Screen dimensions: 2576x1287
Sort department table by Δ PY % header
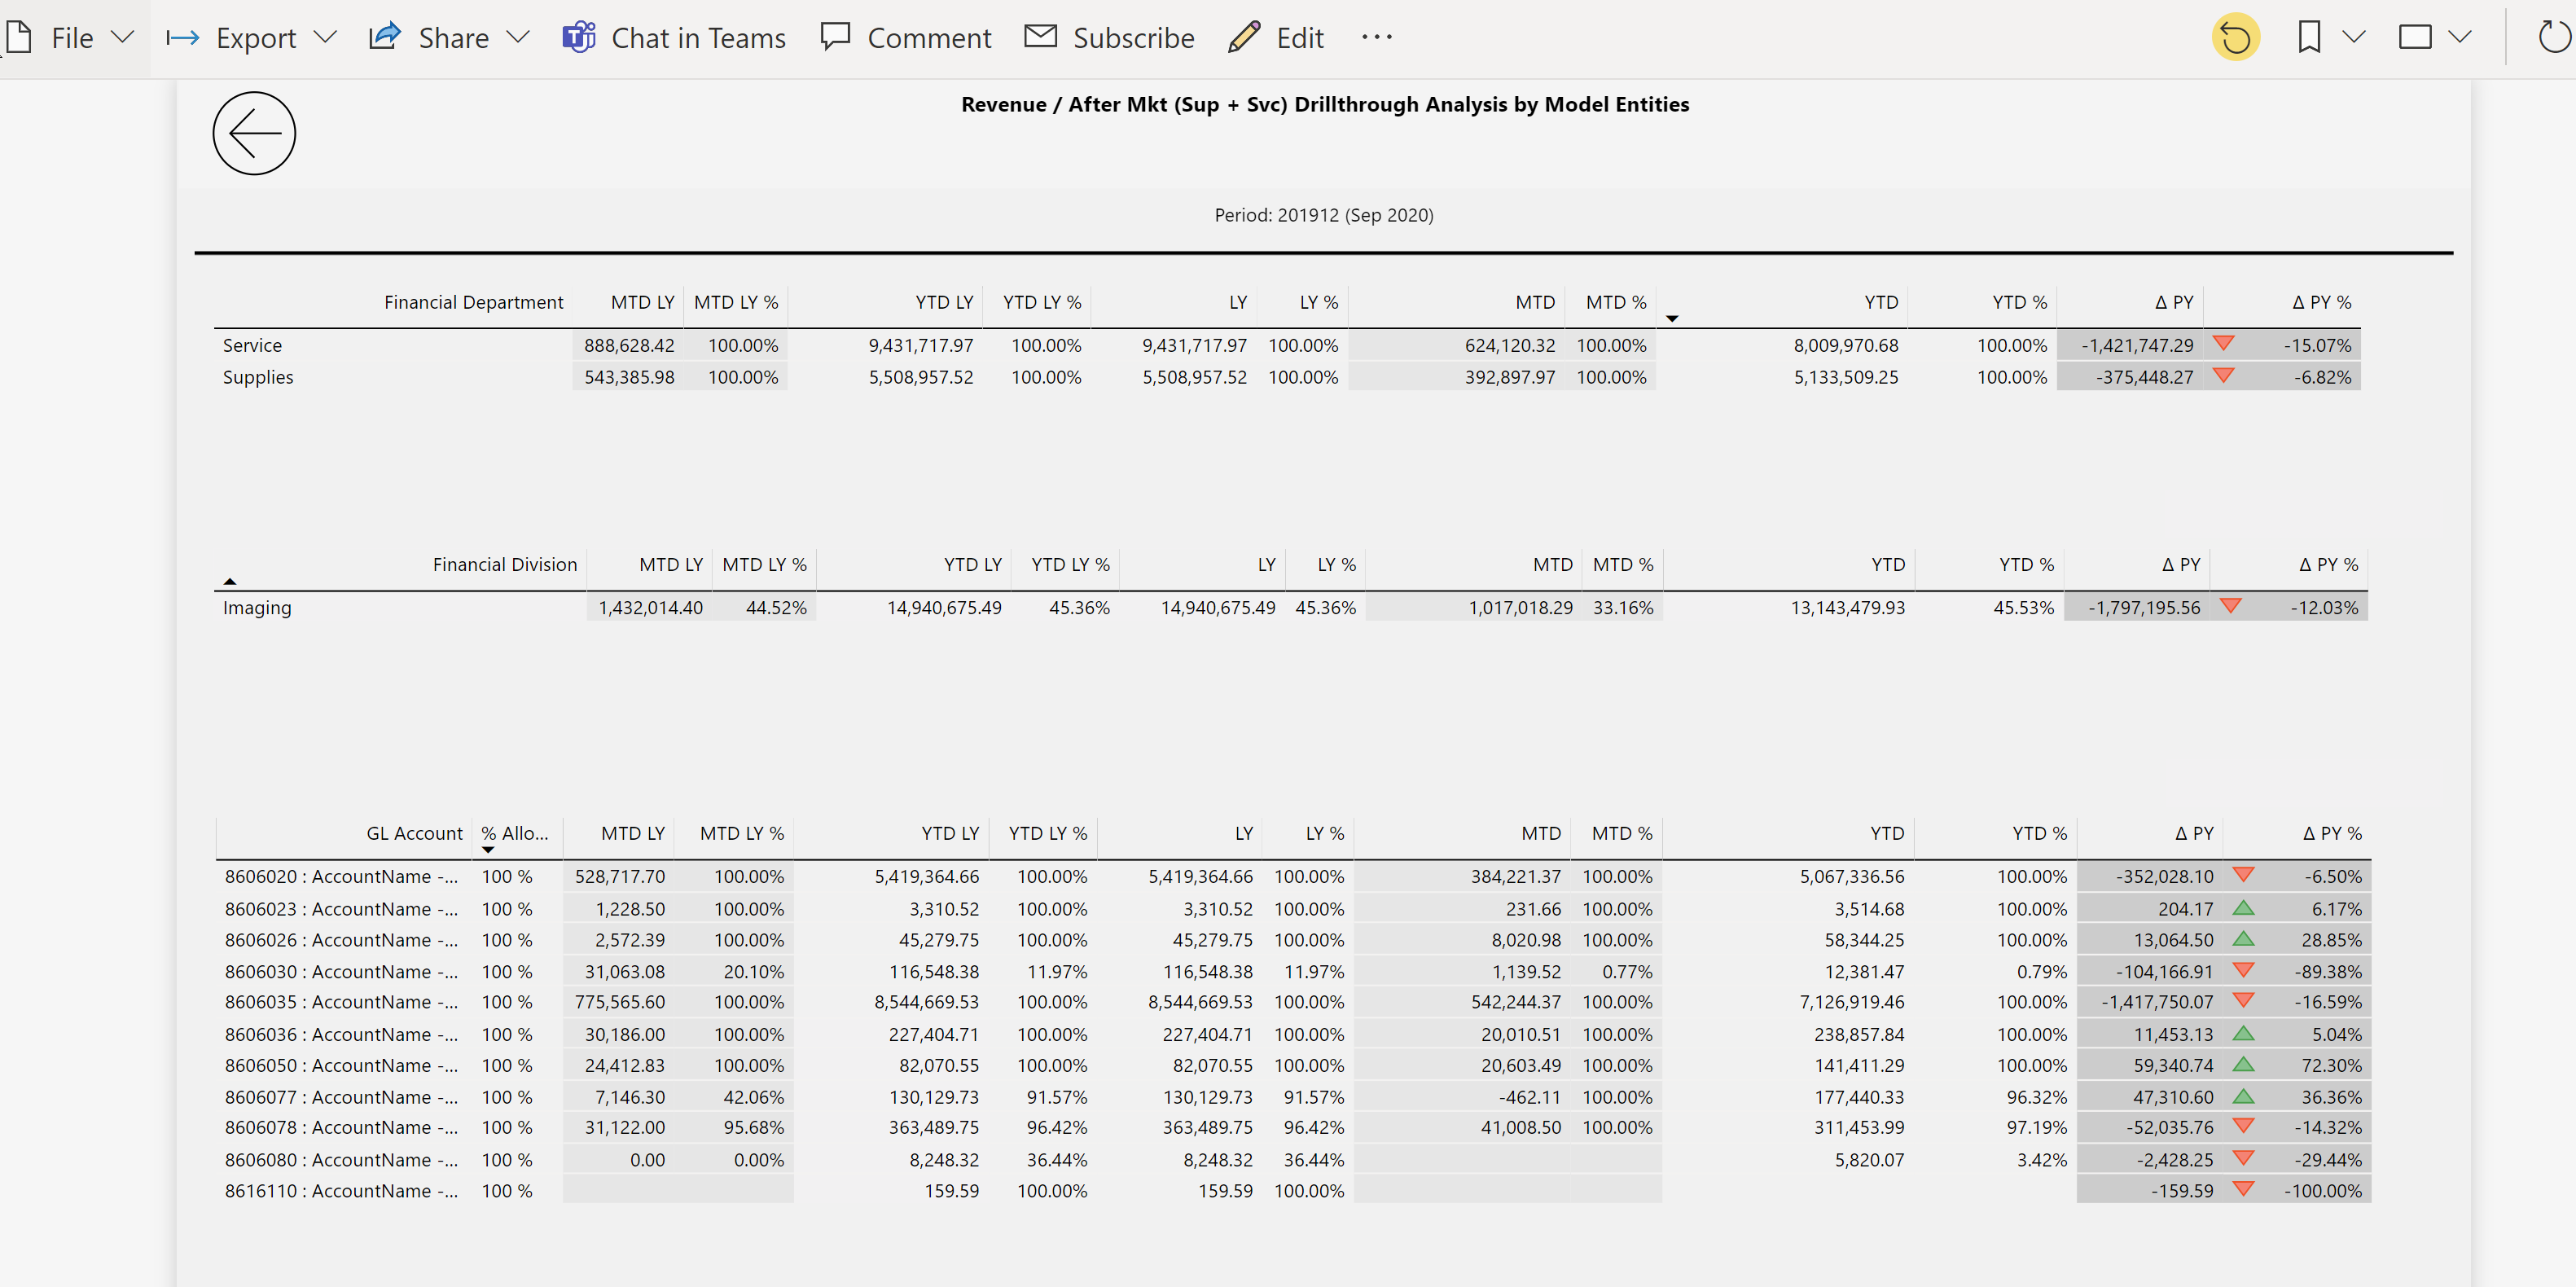(2321, 302)
